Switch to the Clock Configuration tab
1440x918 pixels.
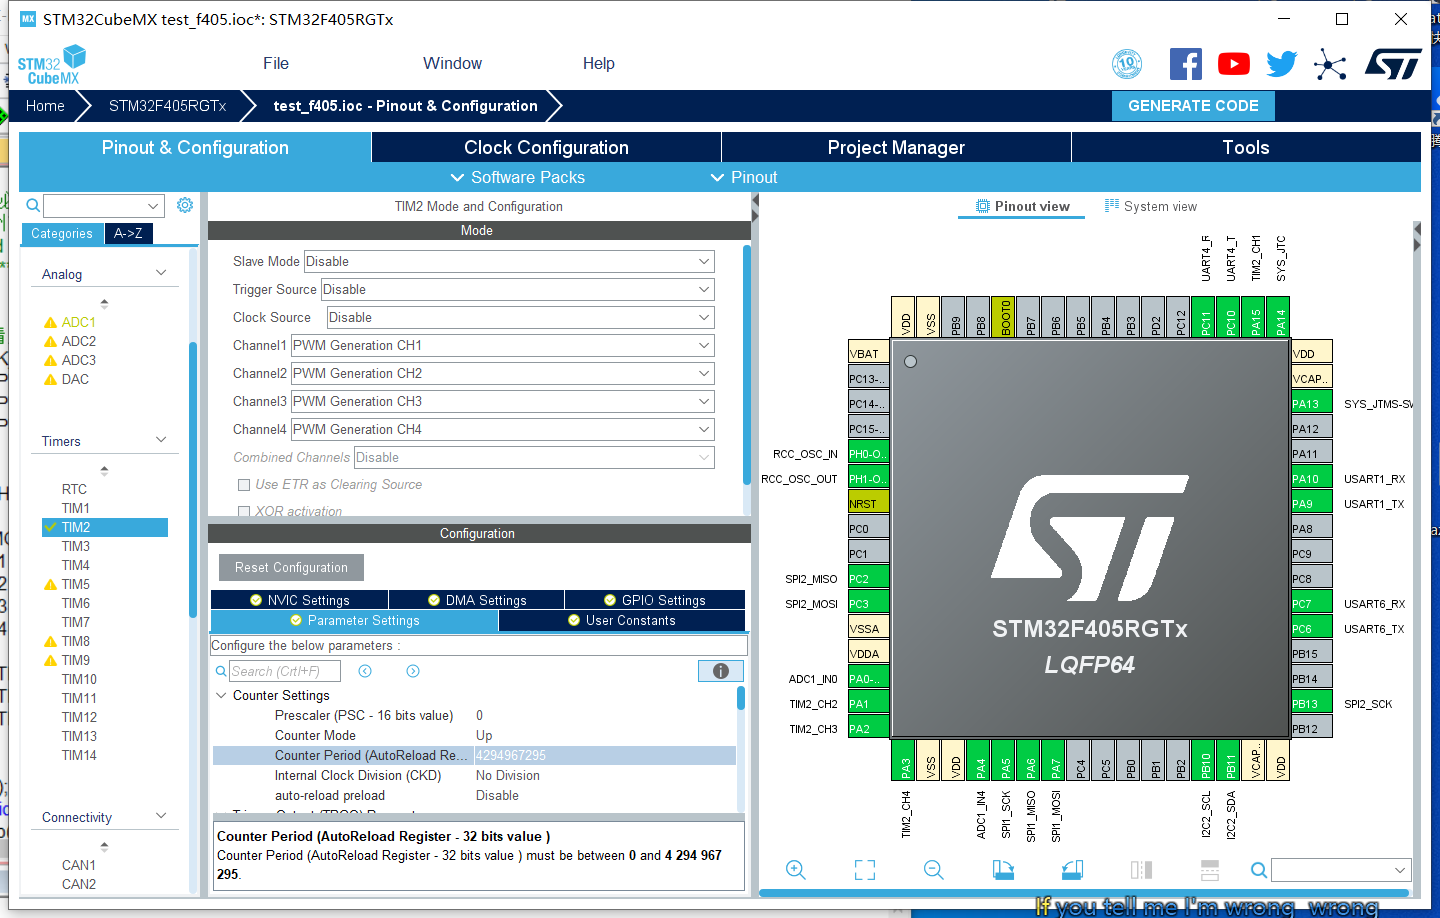[546, 147]
